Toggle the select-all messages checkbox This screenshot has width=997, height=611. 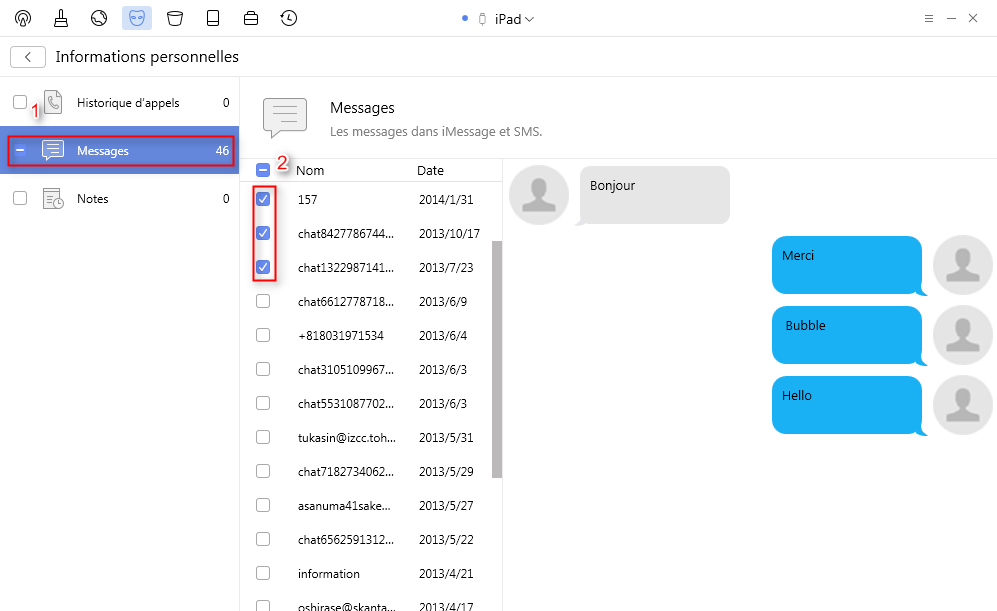pyautogui.click(x=263, y=170)
